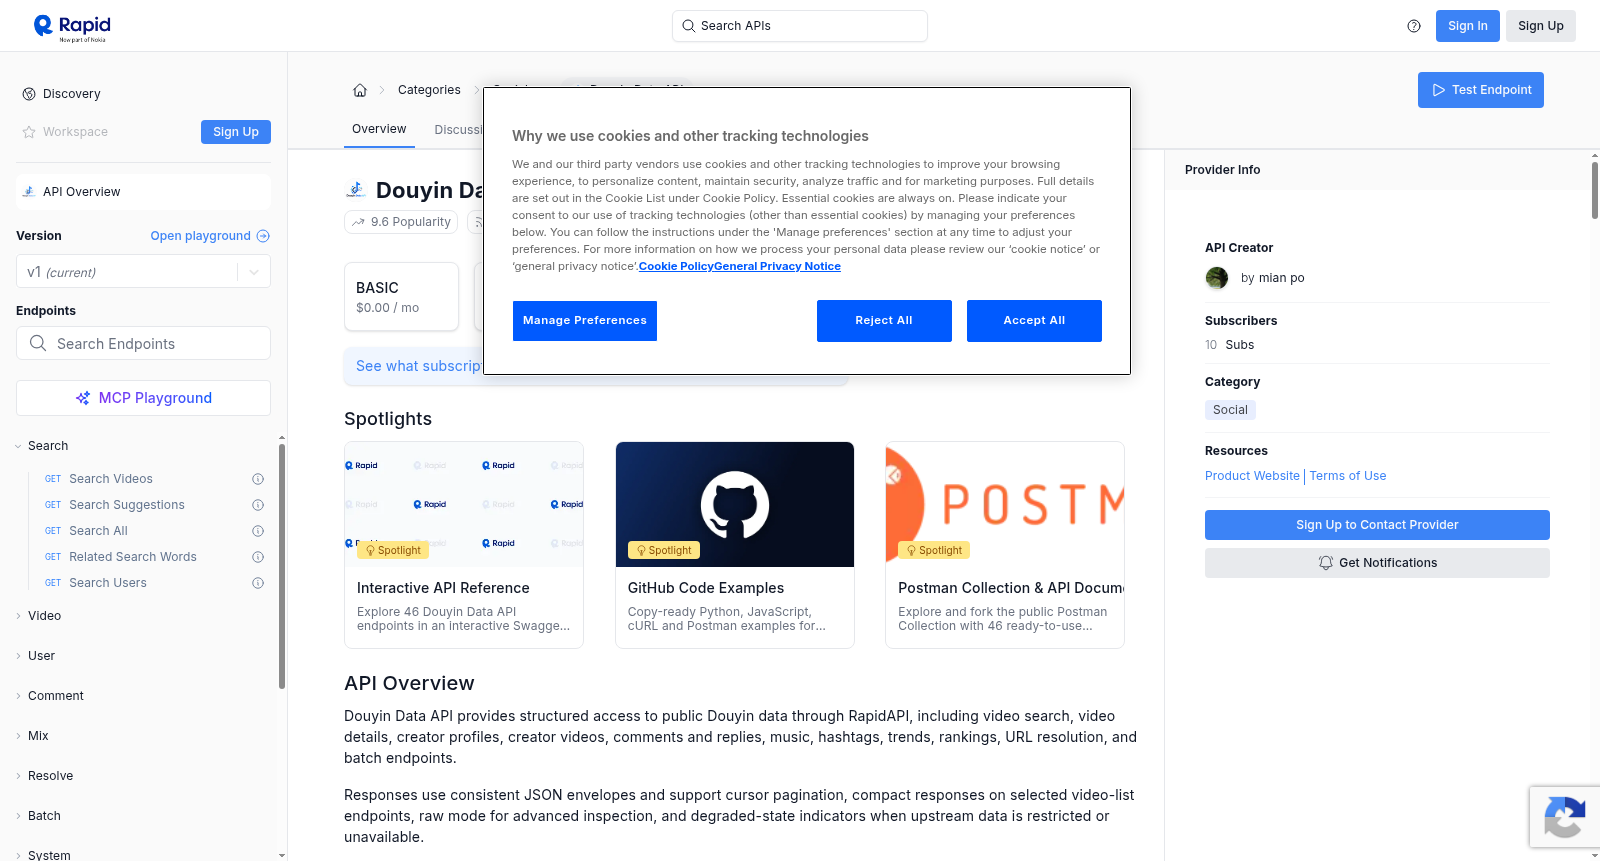Open the Postman Collection spotlight thumbnail
1600x861 pixels.
(x=1005, y=504)
